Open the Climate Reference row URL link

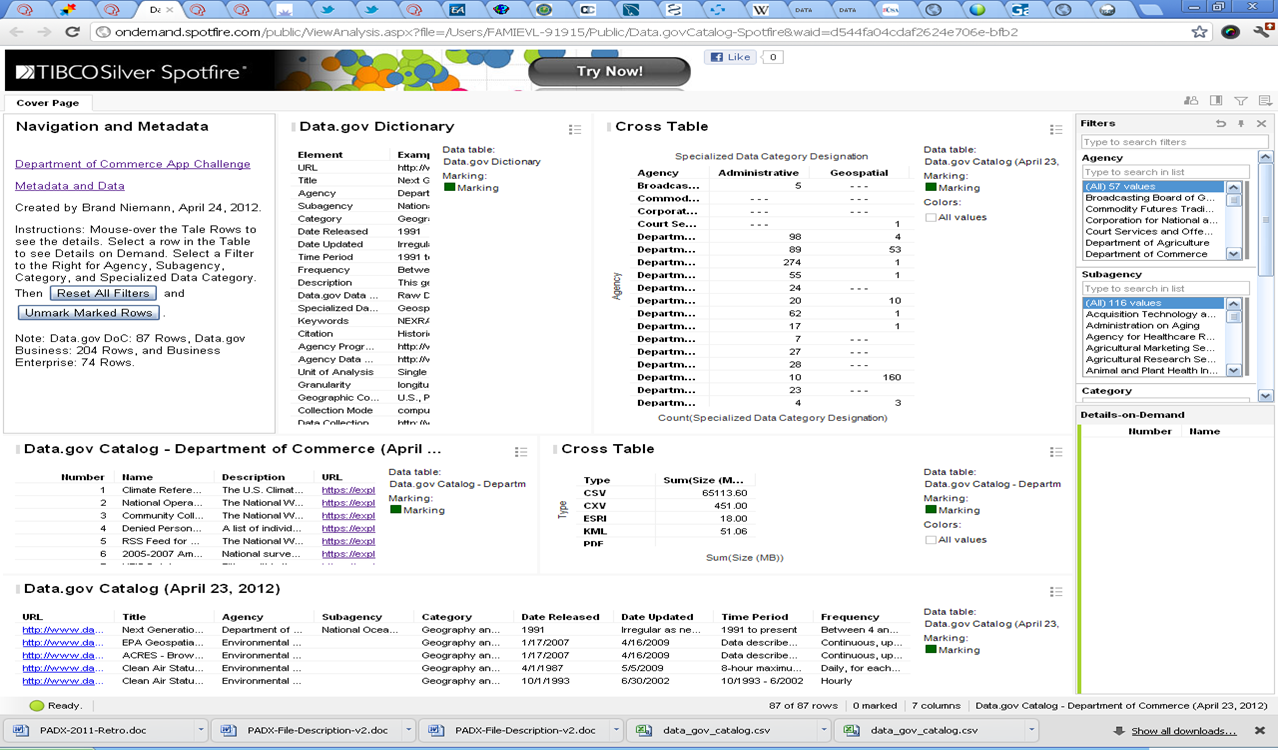pyautogui.click(x=348, y=490)
